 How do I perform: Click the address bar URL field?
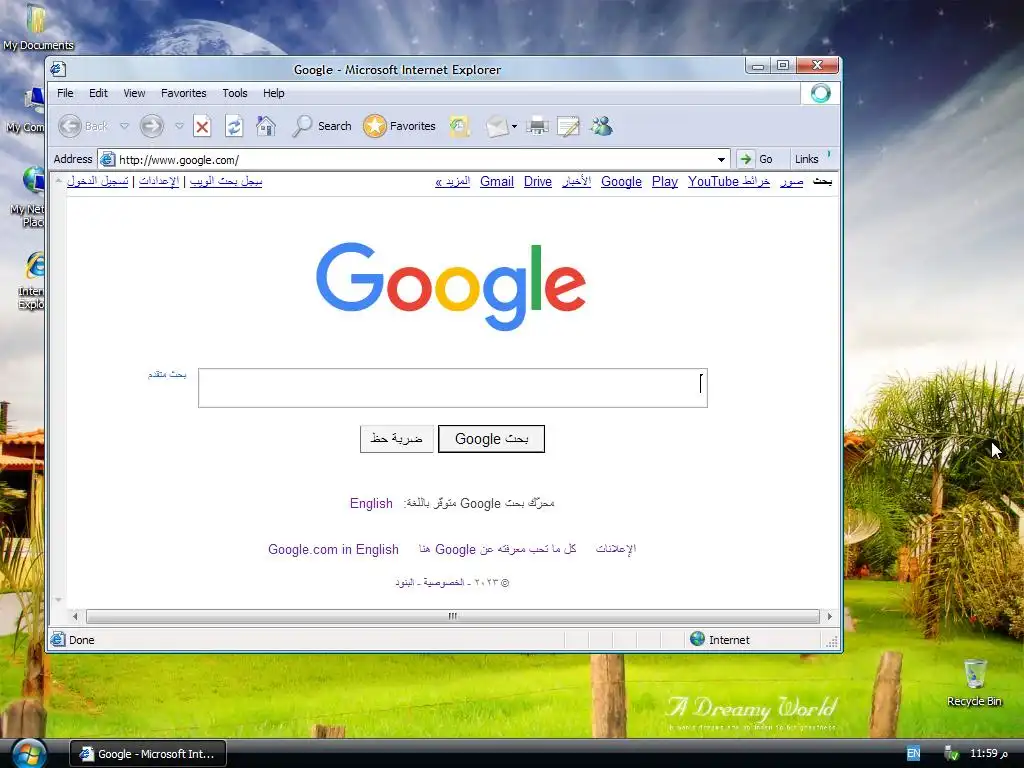pos(415,159)
